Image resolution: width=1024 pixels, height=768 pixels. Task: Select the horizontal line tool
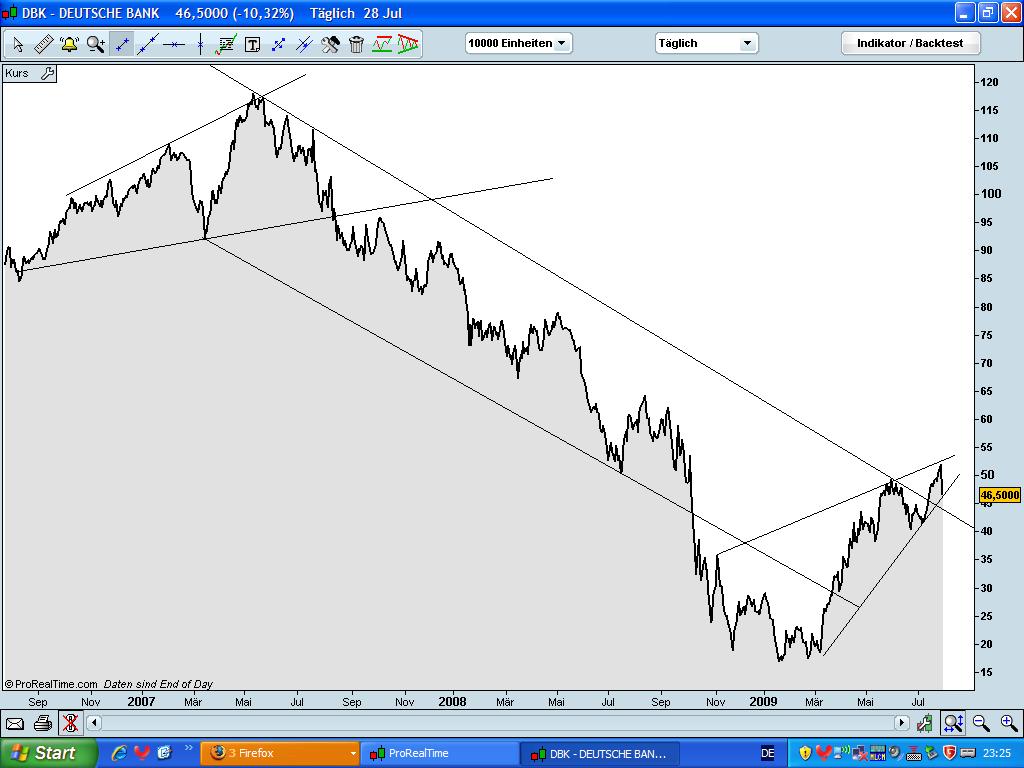pos(174,44)
